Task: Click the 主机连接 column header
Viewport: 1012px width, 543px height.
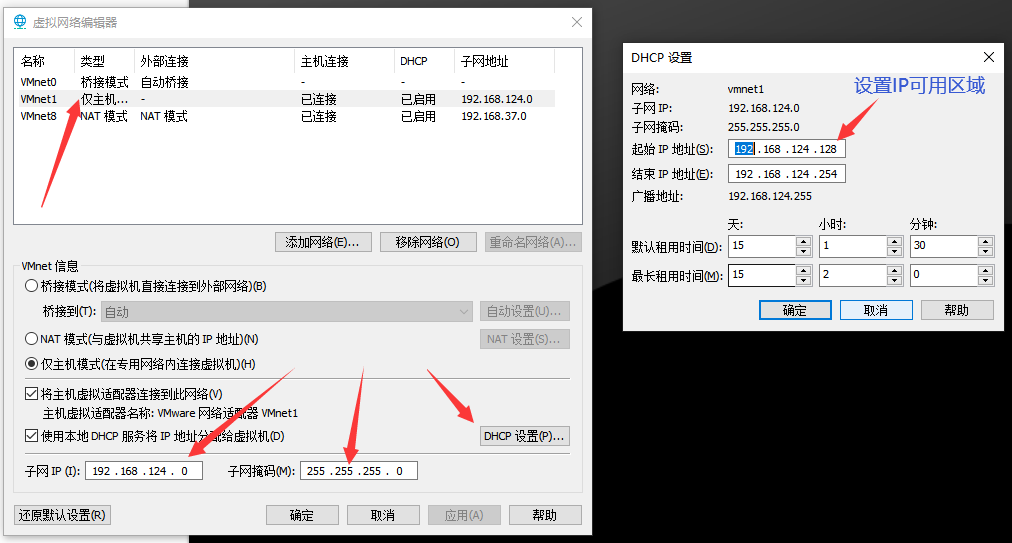Action: point(345,61)
